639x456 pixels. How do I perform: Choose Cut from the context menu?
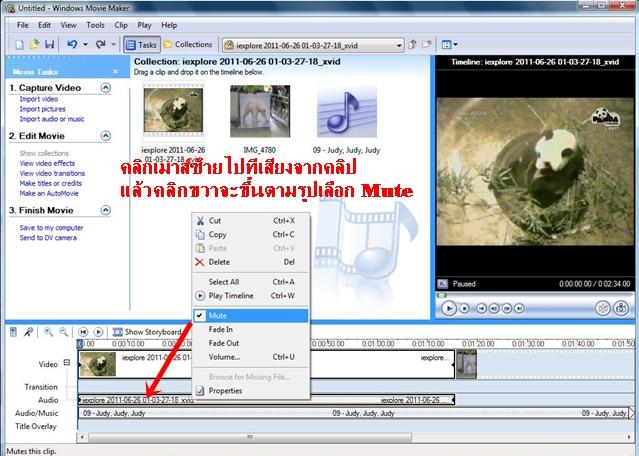pyautogui.click(x=251, y=221)
